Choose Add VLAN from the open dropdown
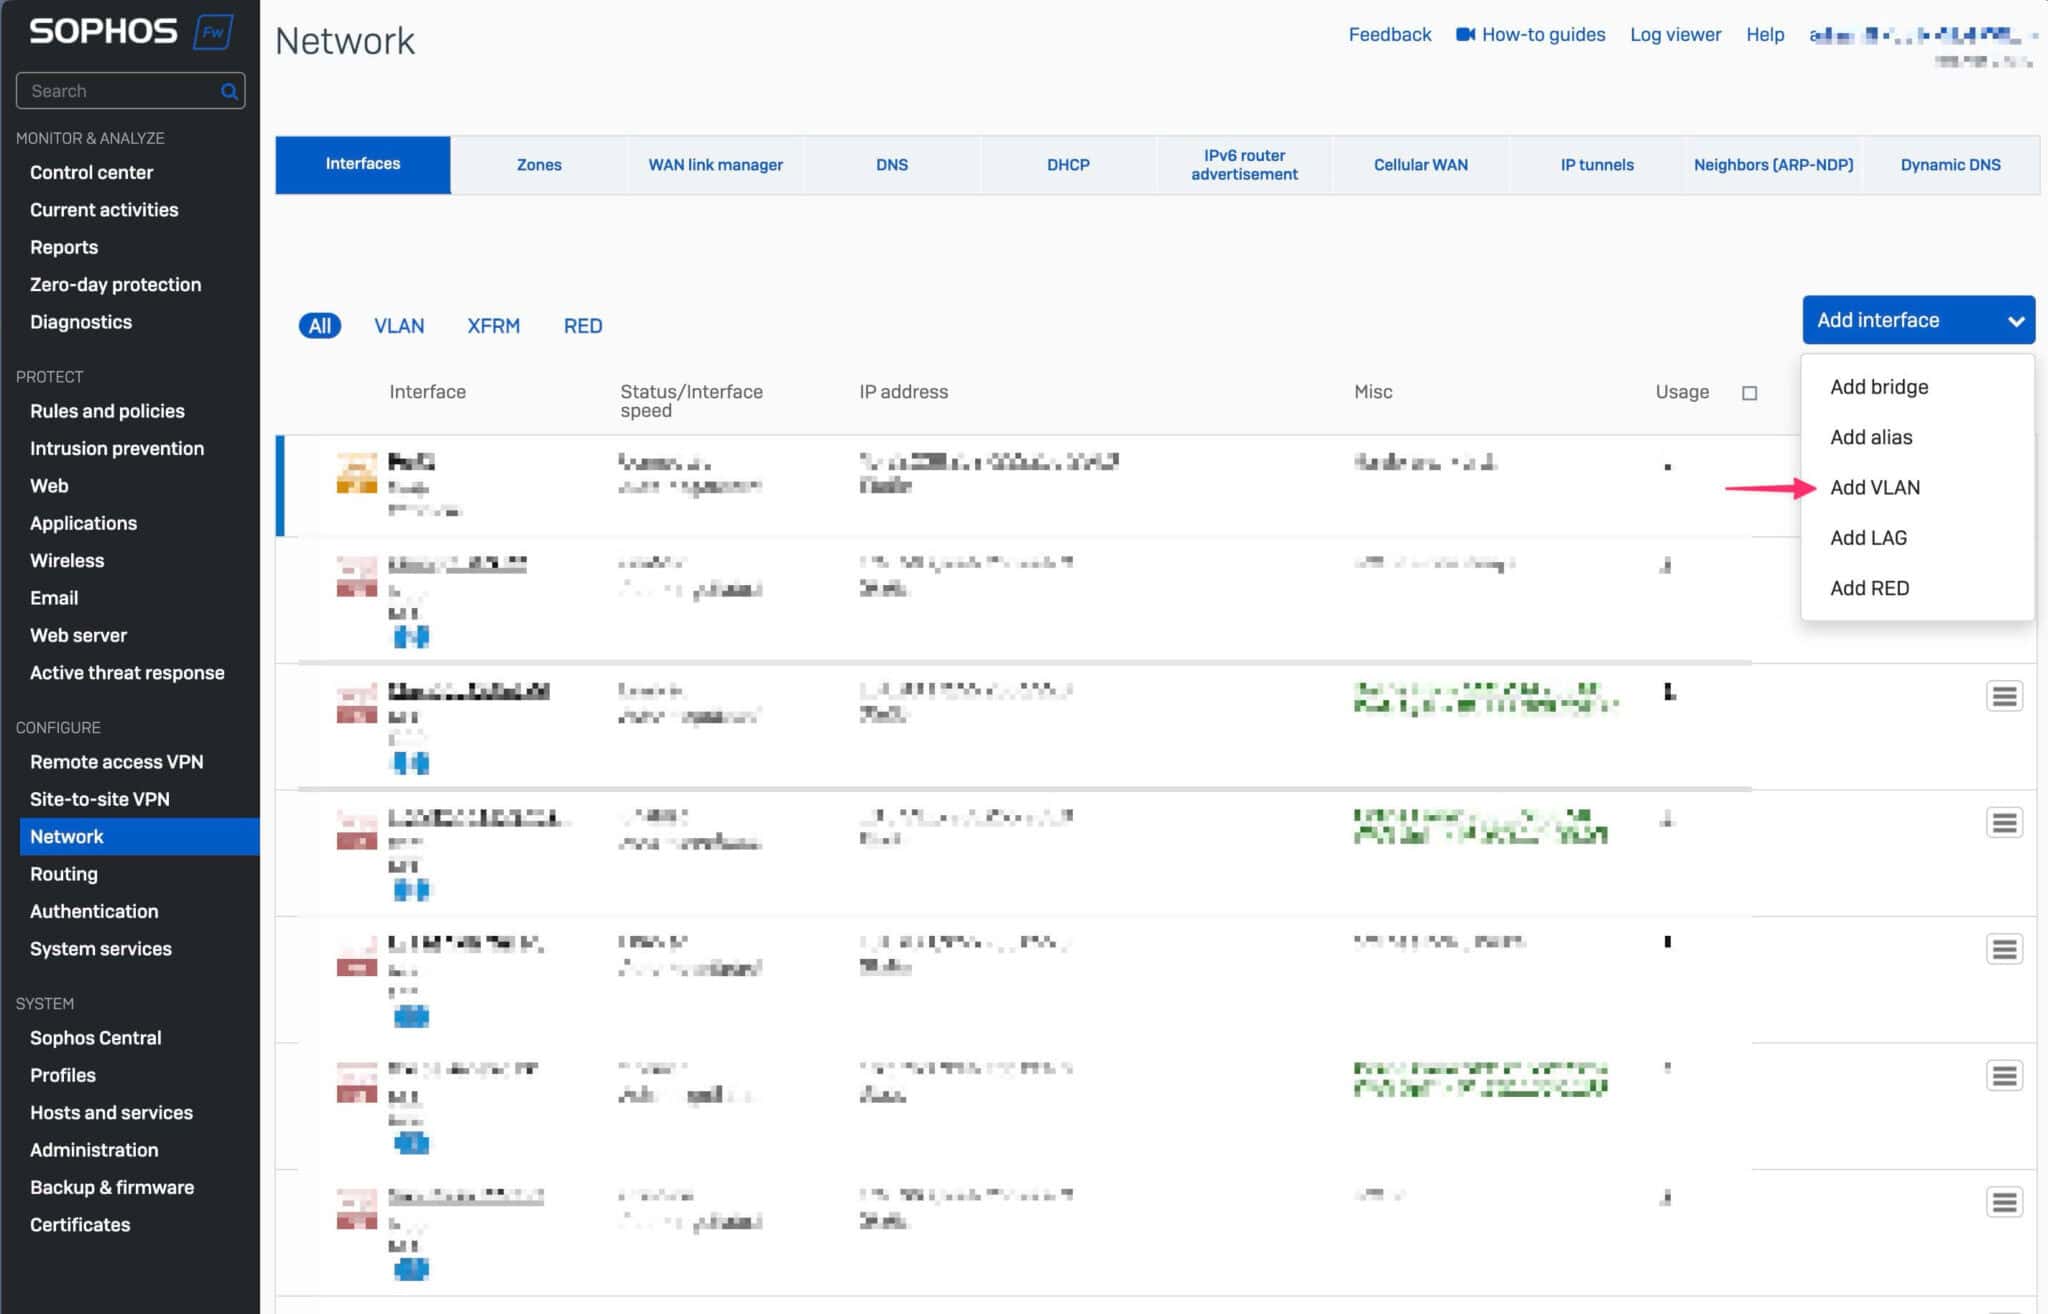The image size is (2048, 1314). (x=1875, y=487)
